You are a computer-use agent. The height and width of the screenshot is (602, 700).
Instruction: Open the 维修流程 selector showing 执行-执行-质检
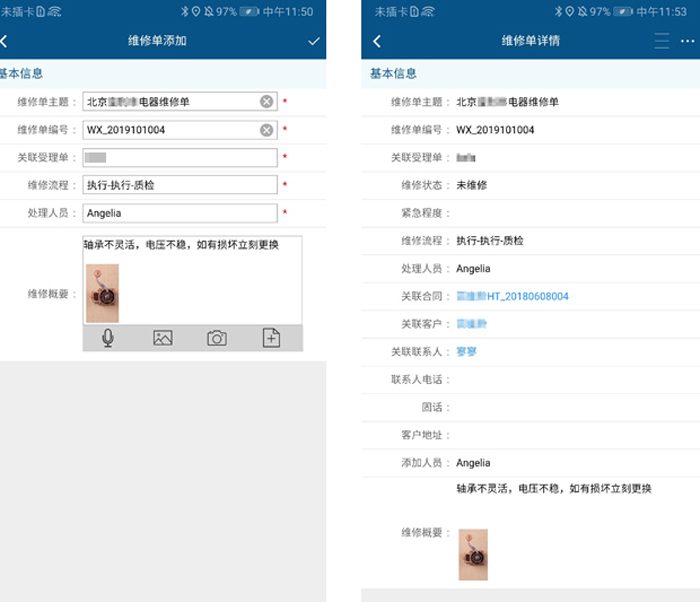pyautogui.click(x=180, y=185)
